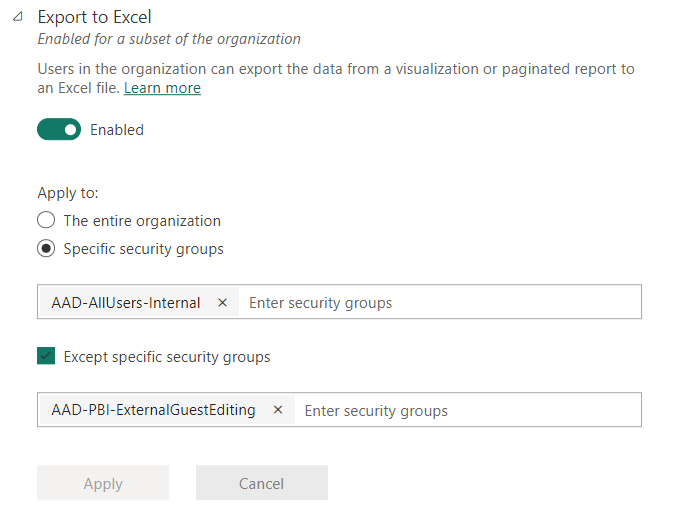
Task: Click the "Except specific security groups" label text
Action: coord(167,356)
